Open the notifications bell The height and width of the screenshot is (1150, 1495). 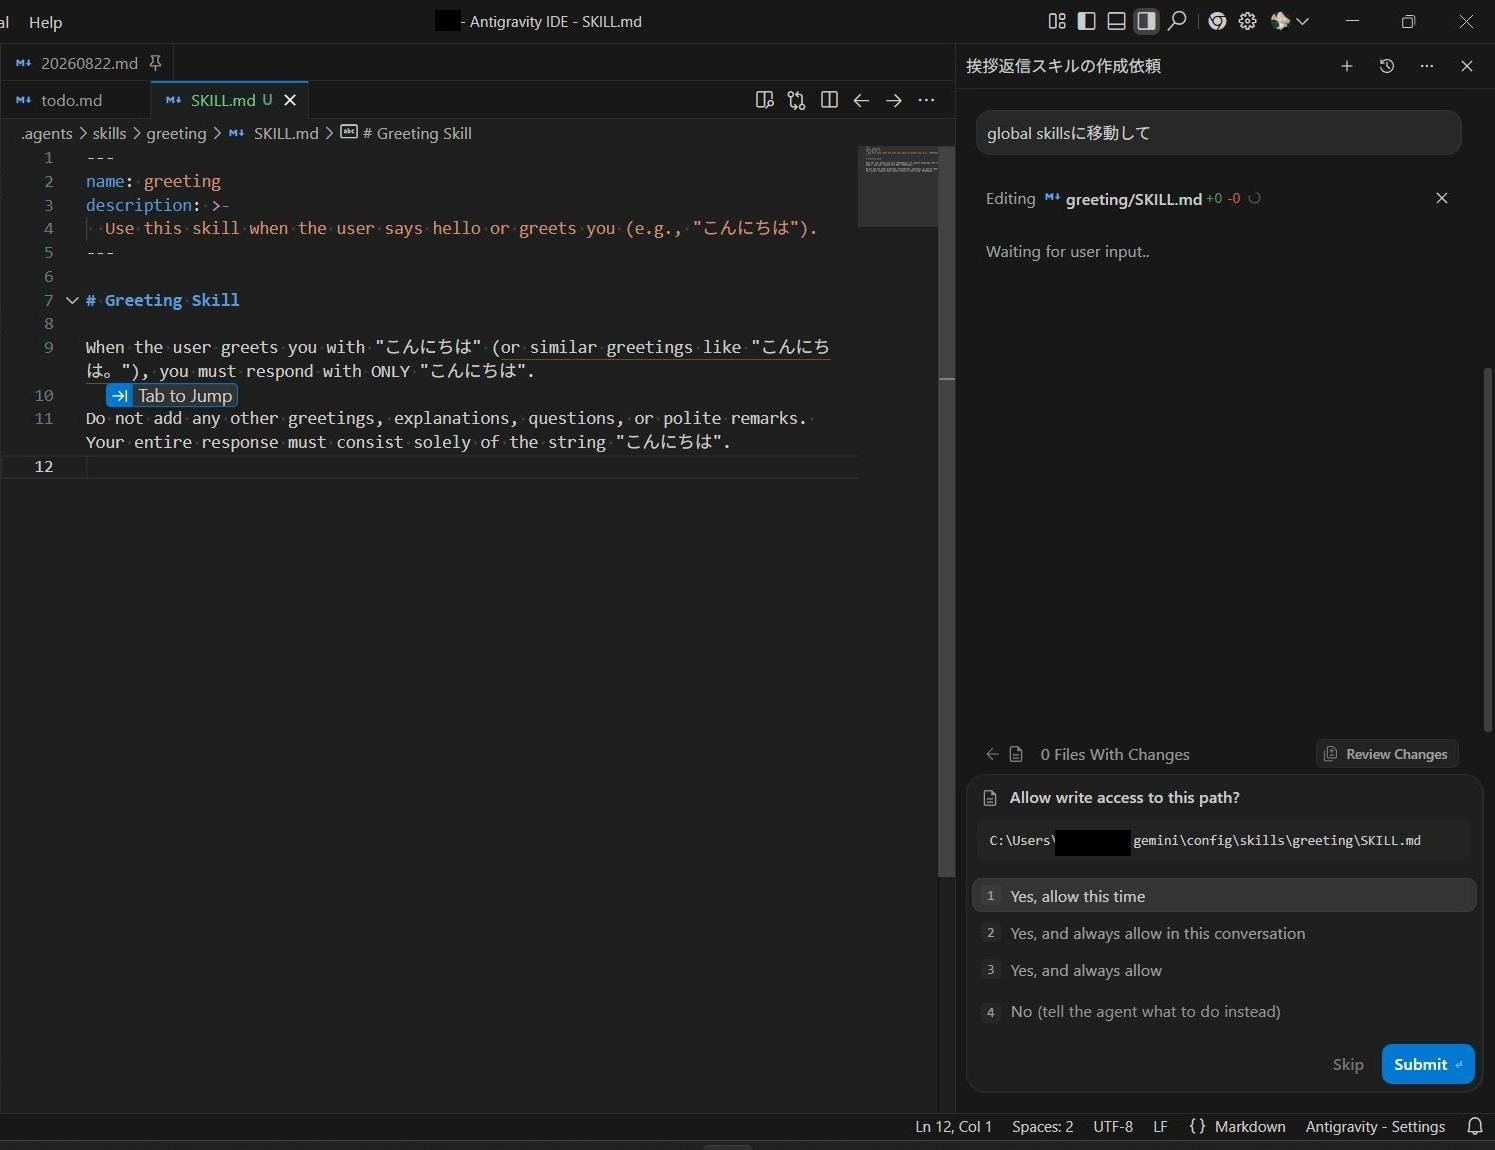click(1474, 1126)
